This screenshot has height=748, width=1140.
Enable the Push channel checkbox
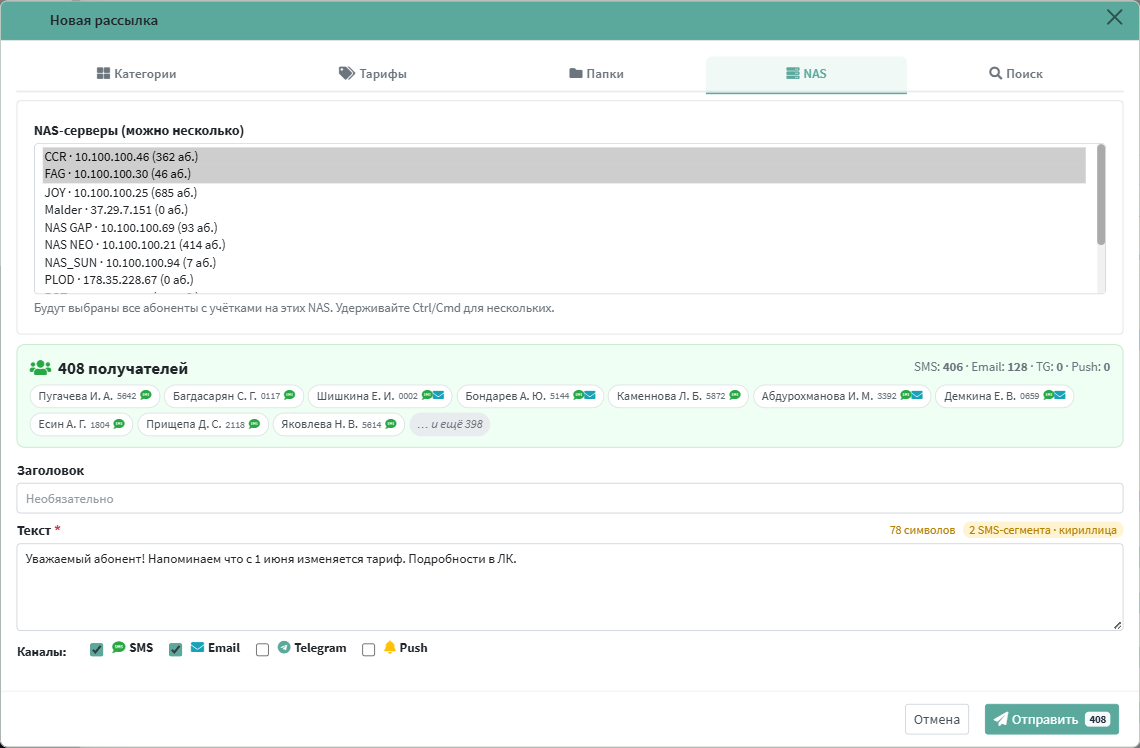[369, 649]
